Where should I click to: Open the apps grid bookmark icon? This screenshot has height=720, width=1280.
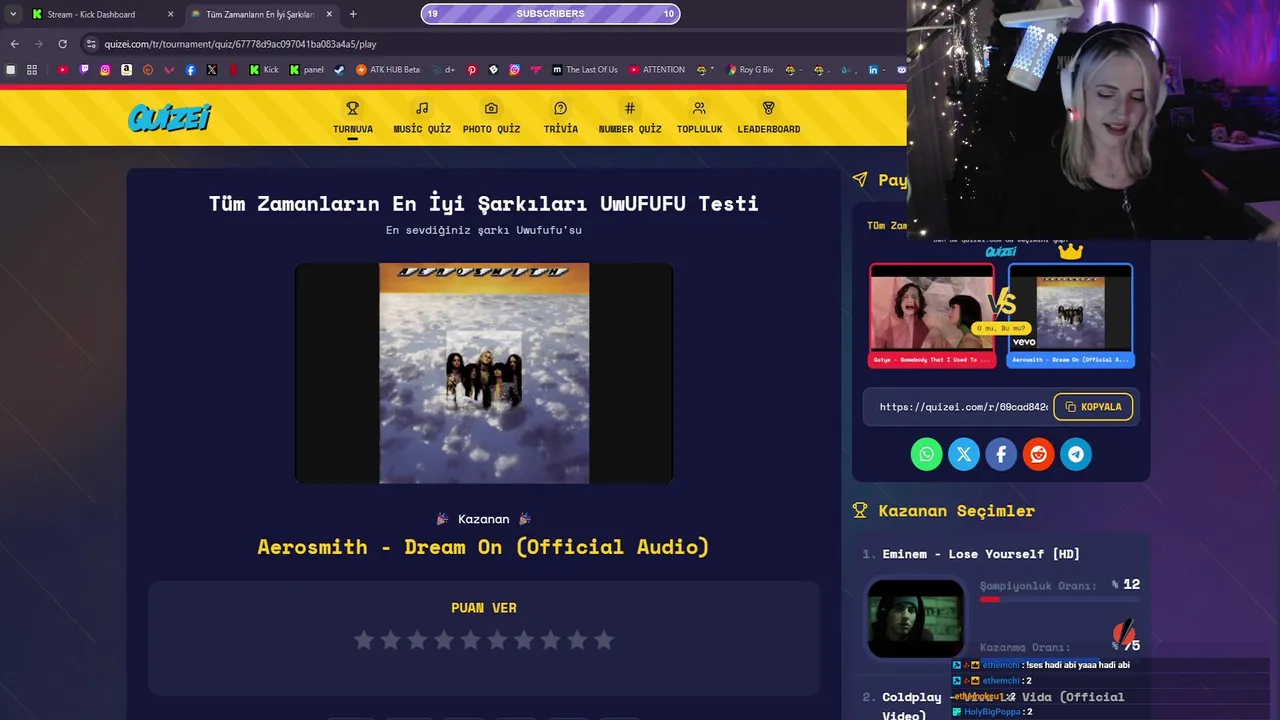(x=32, y=70)
